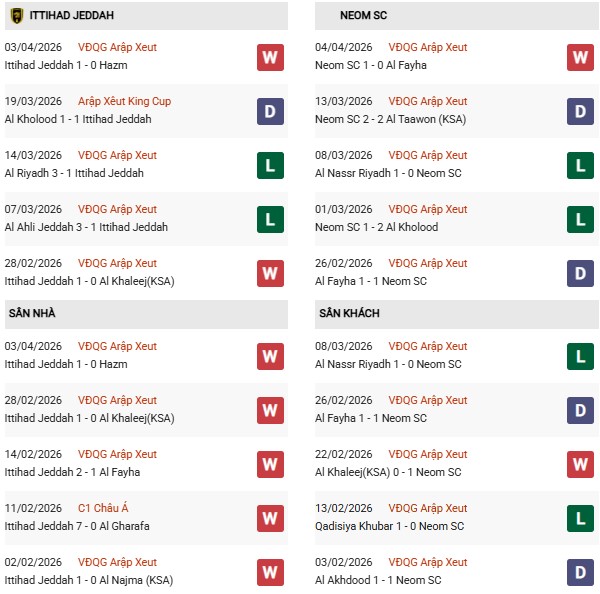The height and width of the screenshot is (594, 600).
Task: Click the W badge for Al Khaleej 0-1 Neom SC
Action: coord(581,464)
